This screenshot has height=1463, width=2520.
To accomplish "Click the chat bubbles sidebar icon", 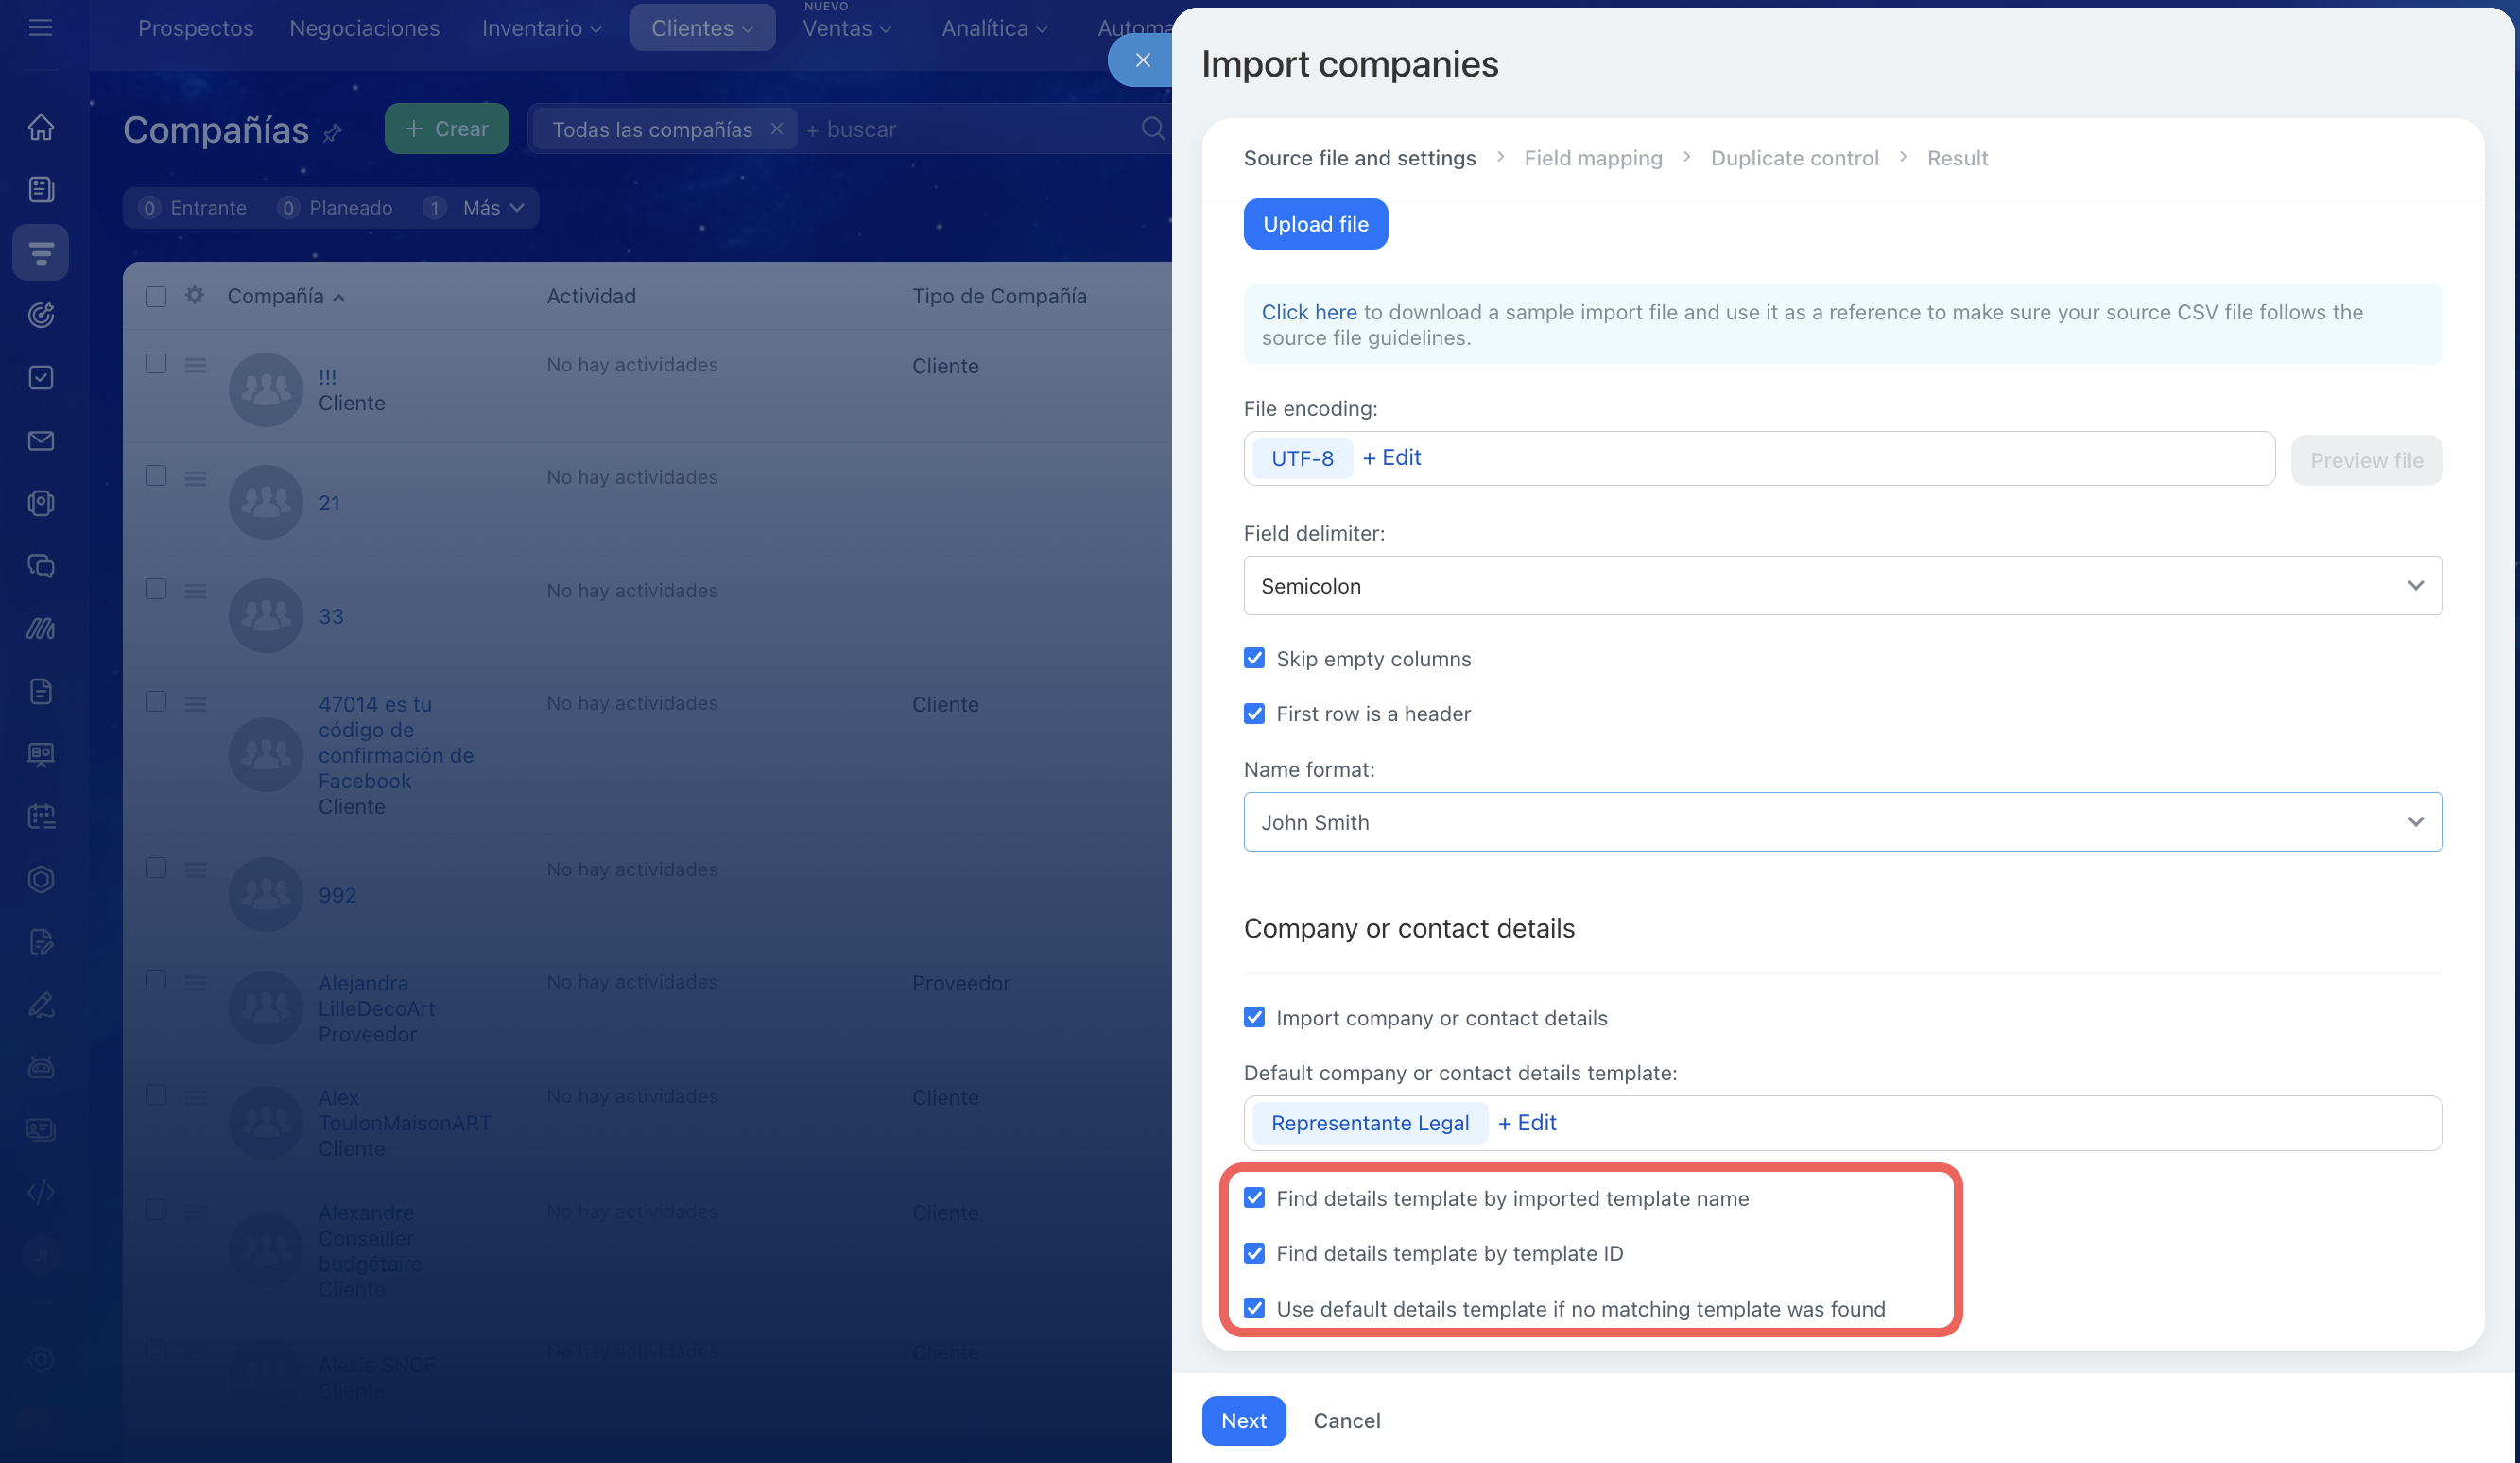I will coord(41,566).
